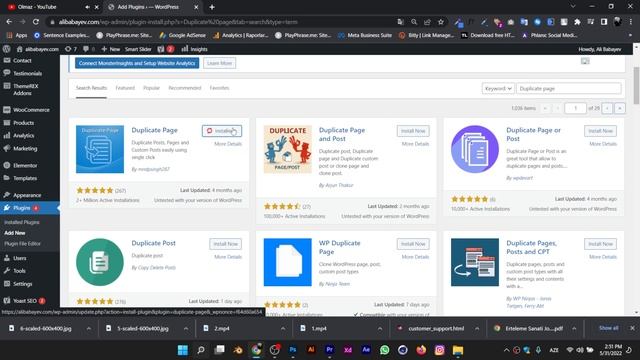The width and height of the screenshot is (640, 360).
Task: Open Testimonials in WordPress sidebar
Action: click(x=27, y=73)
